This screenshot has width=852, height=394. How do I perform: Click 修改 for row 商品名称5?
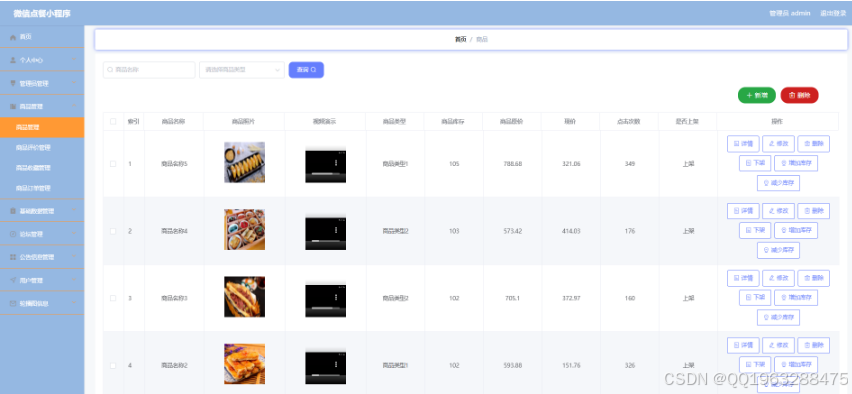pos(779,144)
